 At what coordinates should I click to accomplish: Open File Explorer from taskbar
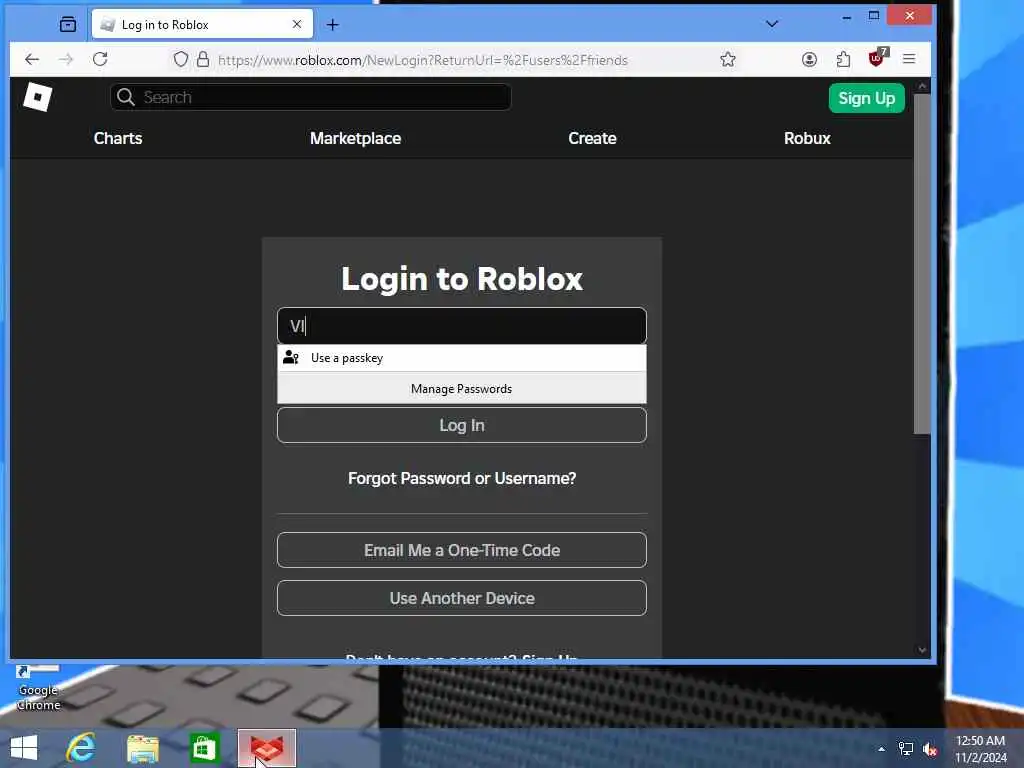click(x=142, y=748)
